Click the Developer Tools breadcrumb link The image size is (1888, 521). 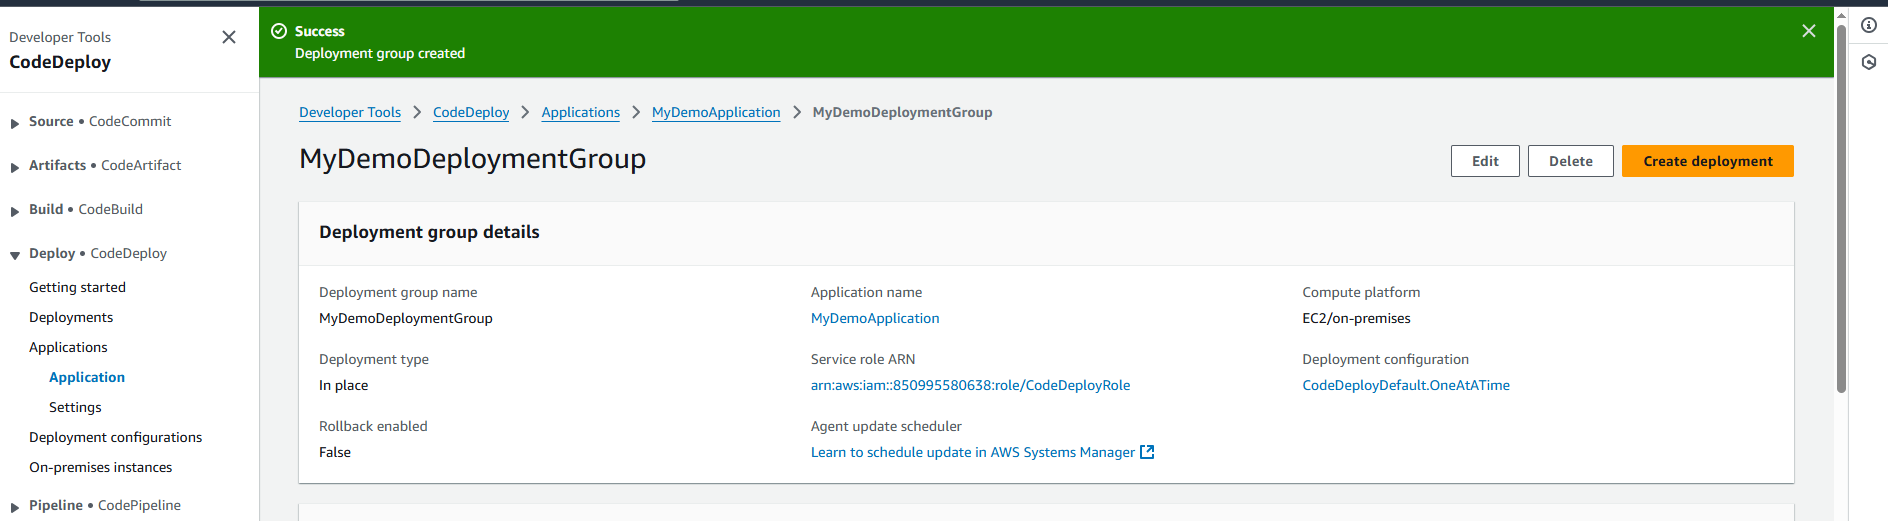(x=350, y=112)
